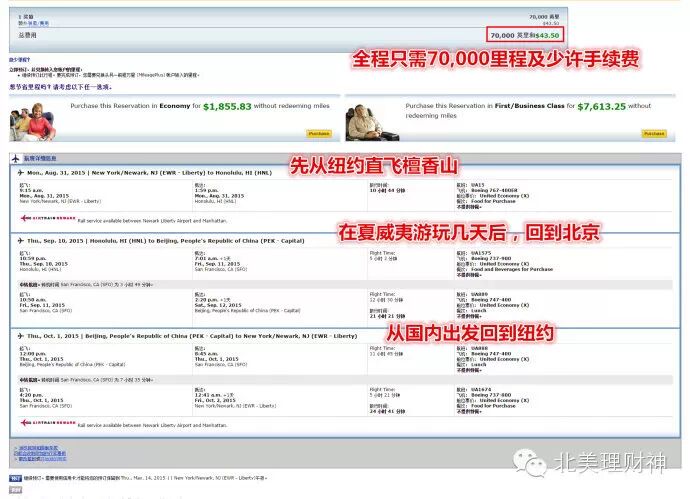Click the Purchase button for Economy fare
This screenshot has width=690, height=499.
(x=319, y=133)
